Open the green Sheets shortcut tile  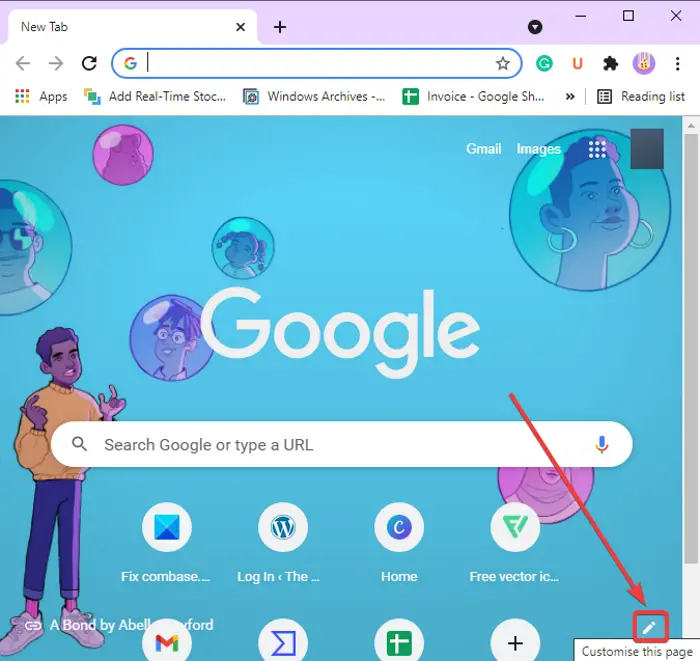399,641
